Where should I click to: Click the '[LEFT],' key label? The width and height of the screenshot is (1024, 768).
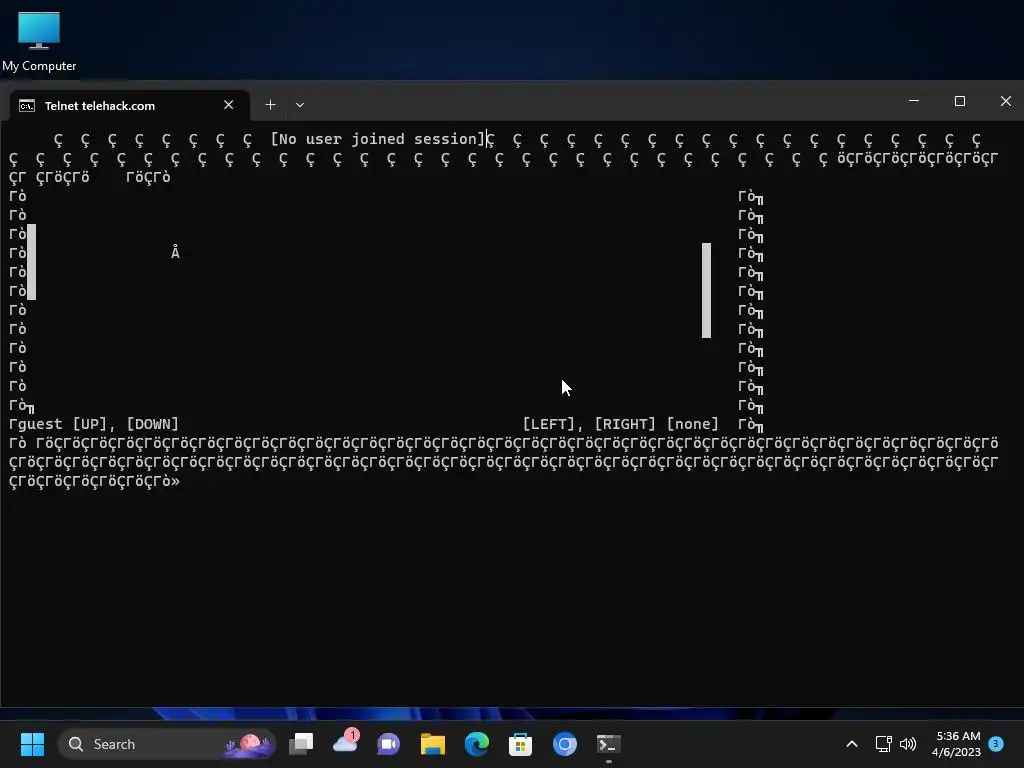click(553, 424)
